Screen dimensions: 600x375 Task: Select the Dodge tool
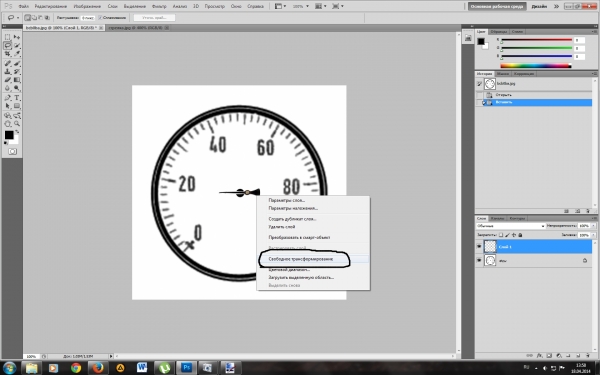point(17,88)
